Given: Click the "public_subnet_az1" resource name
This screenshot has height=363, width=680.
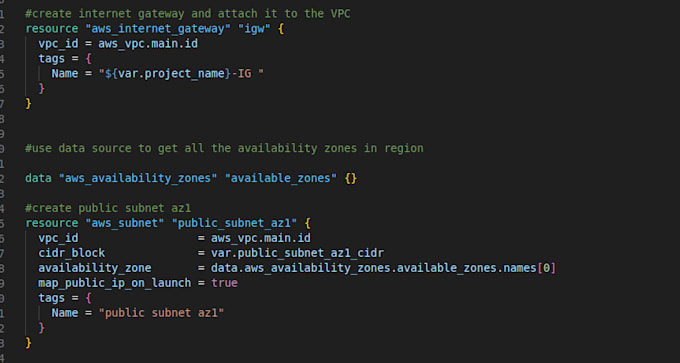Looking at the screenshot, I should pos(235,223).
